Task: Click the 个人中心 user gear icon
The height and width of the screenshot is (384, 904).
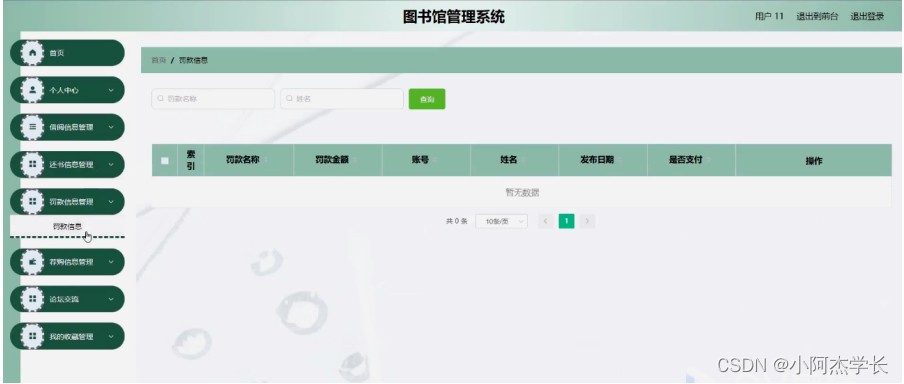Action: click(x=32, y=90)
